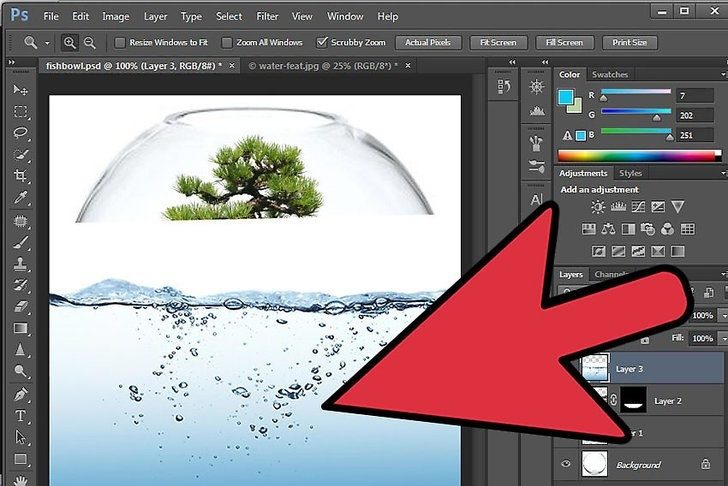Screen dimensions: 728x486
Task: Open the Zoom tool preset picker arrow
Action: tap(47, 44)
